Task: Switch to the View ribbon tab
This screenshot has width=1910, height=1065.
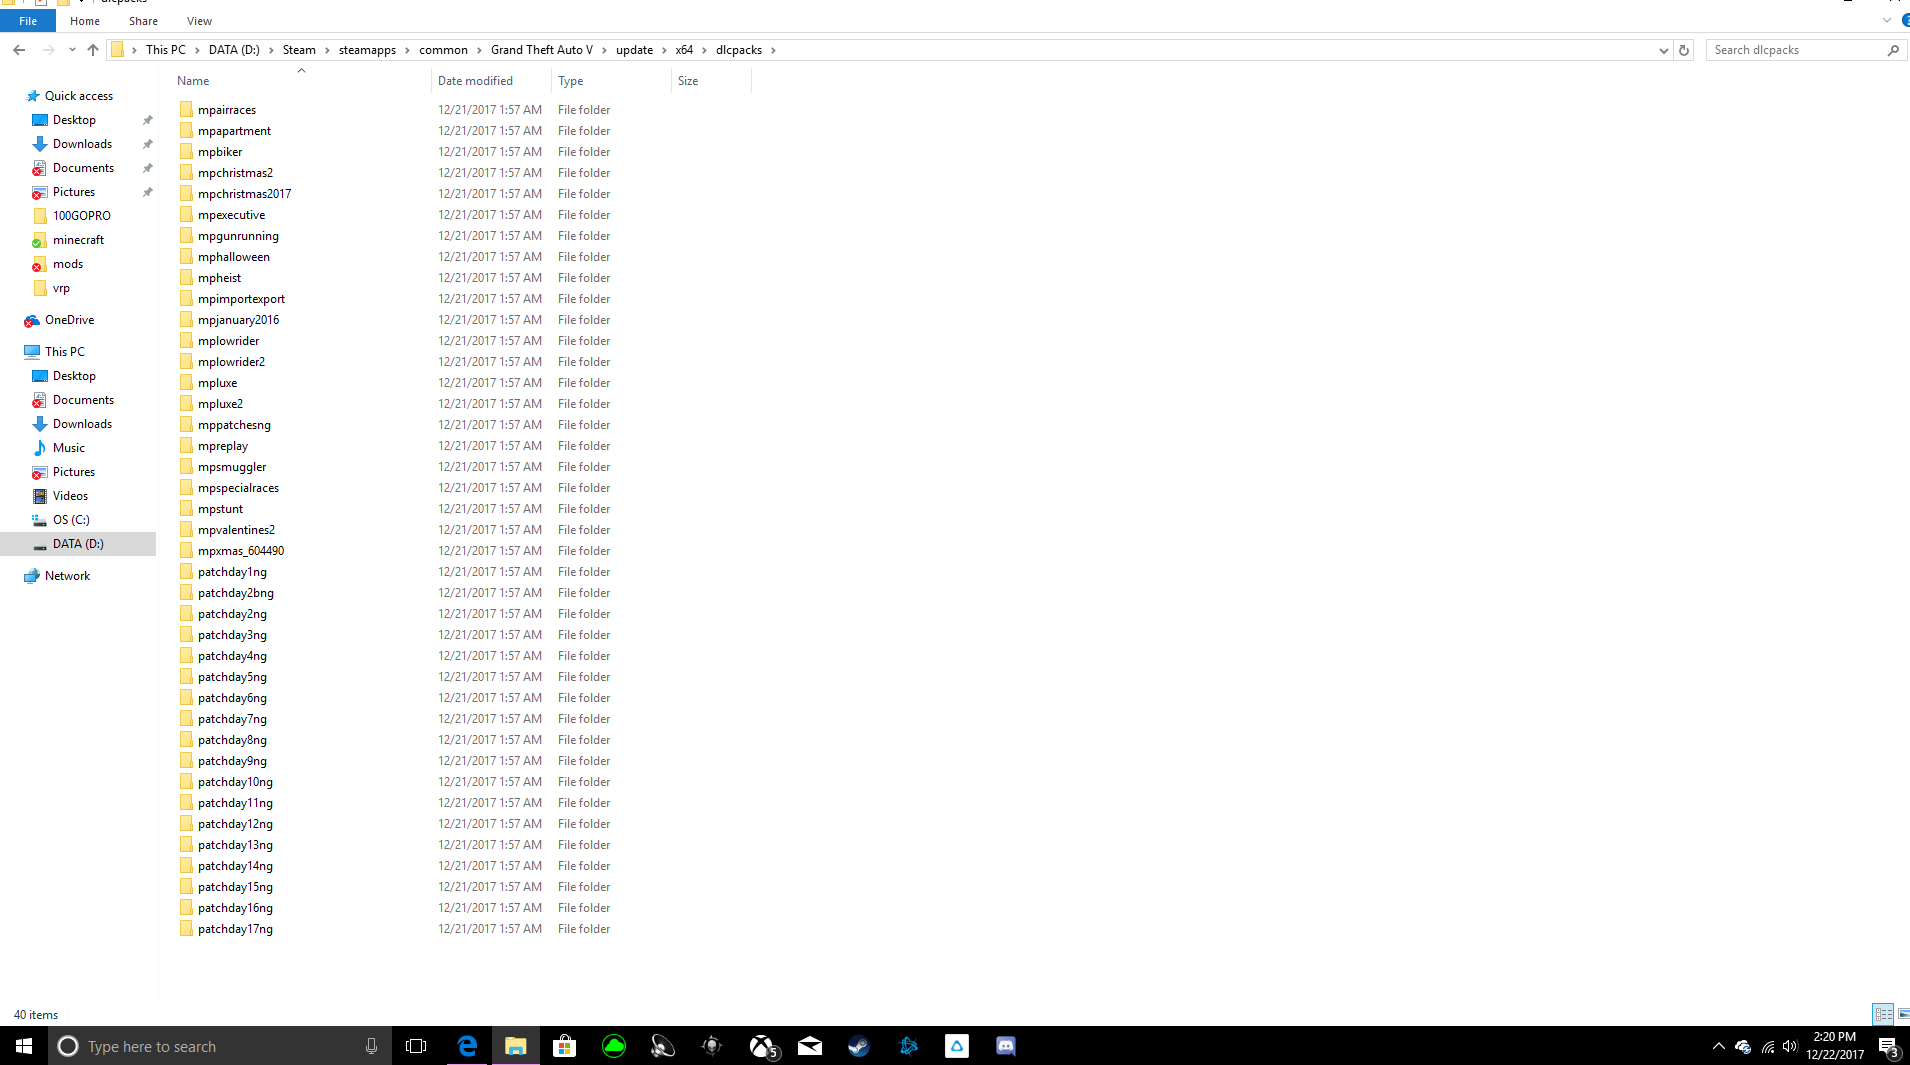Action: 199,21
